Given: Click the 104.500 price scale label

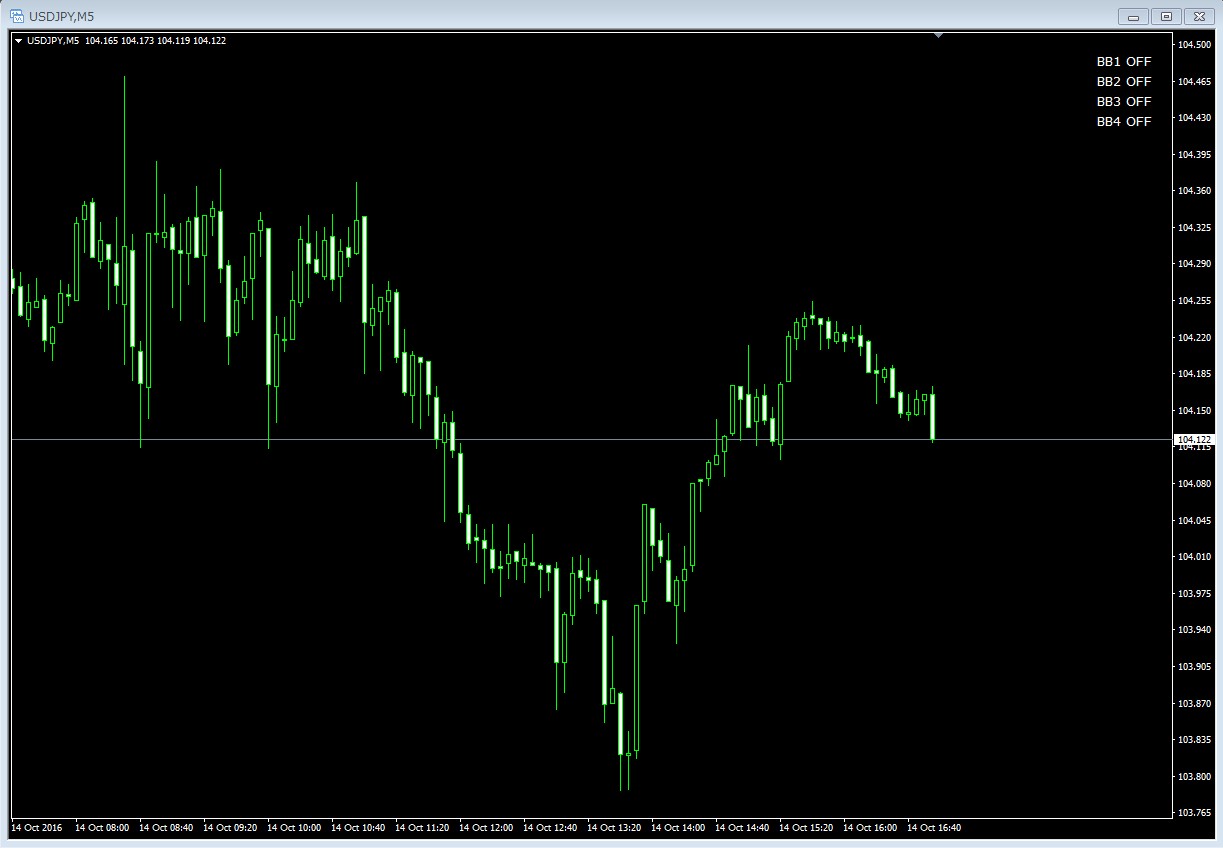Looking at the screenshot, I should tap(1194, 45).
